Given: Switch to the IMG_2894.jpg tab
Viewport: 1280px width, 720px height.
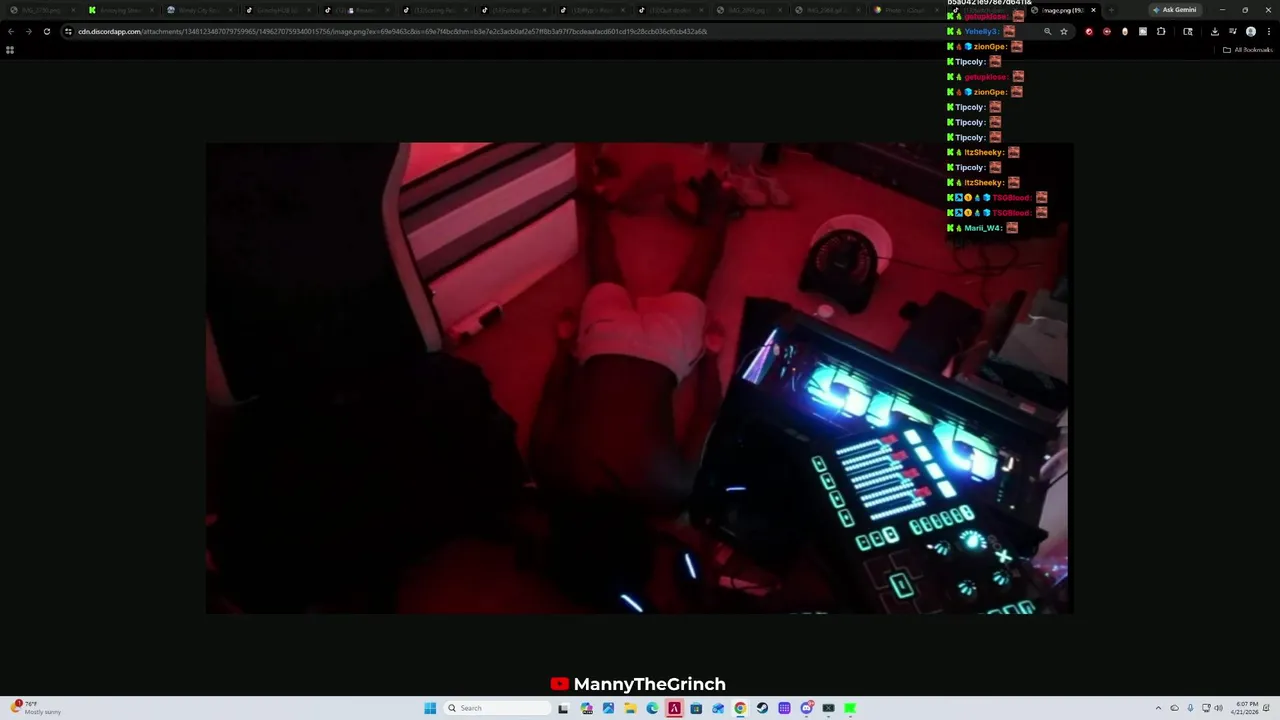Looking at the screenshot, I should tap(750, 10).
